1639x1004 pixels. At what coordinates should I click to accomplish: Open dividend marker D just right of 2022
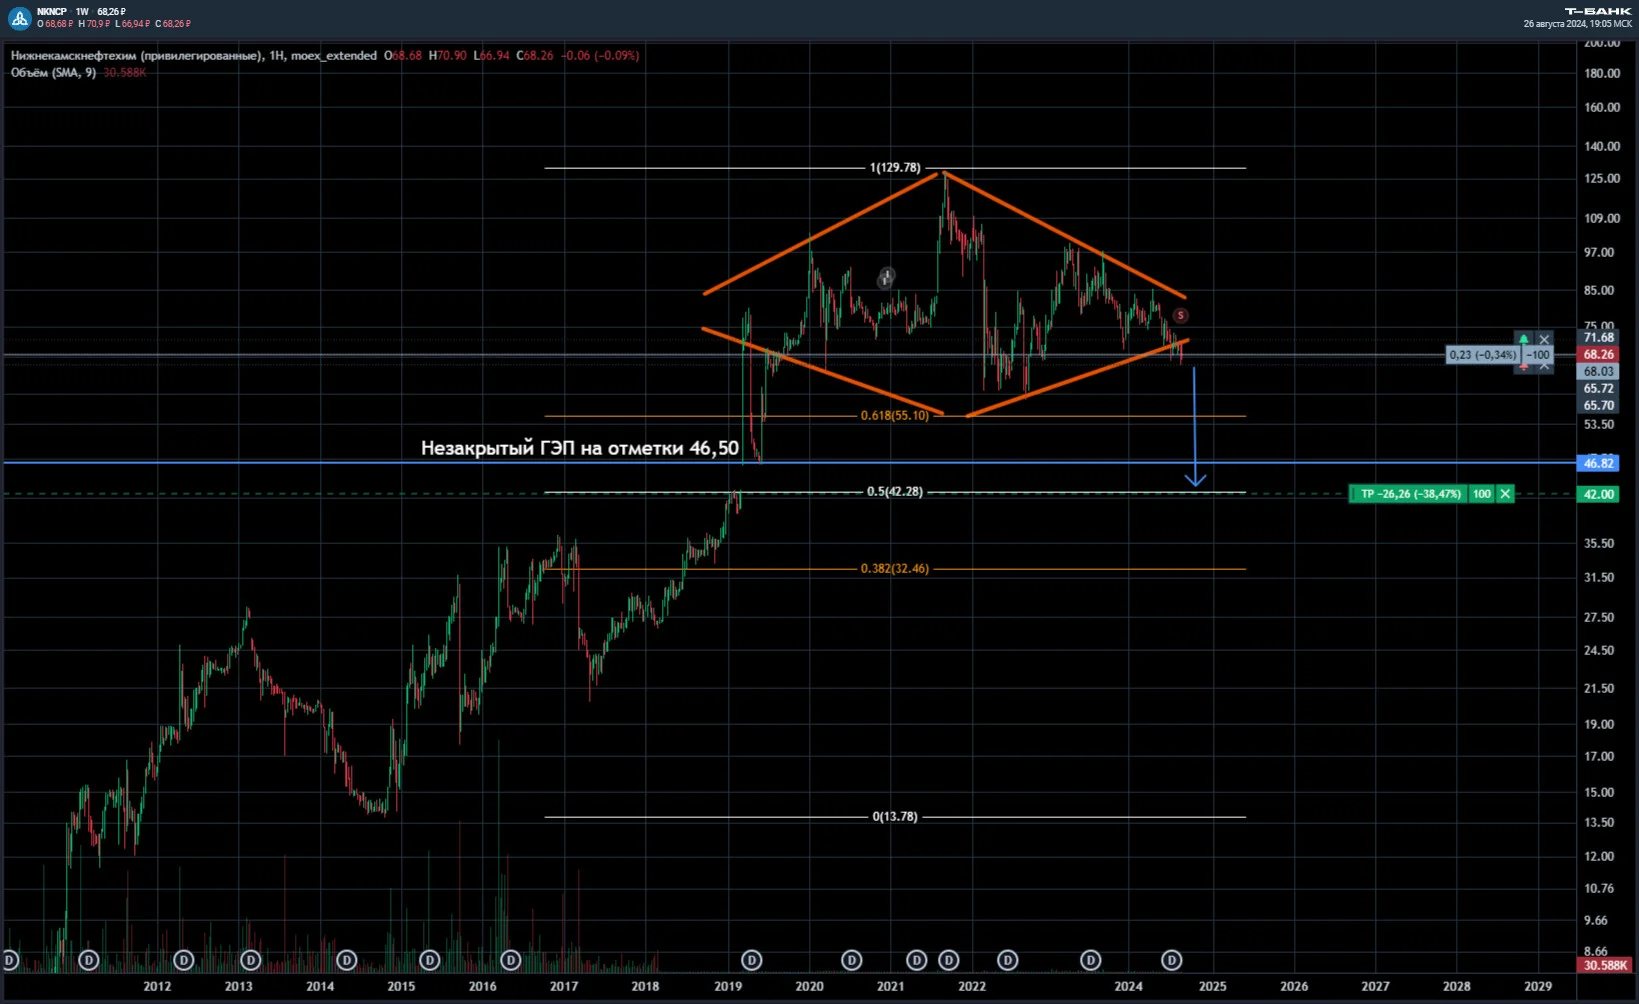tap(1007, 960)
